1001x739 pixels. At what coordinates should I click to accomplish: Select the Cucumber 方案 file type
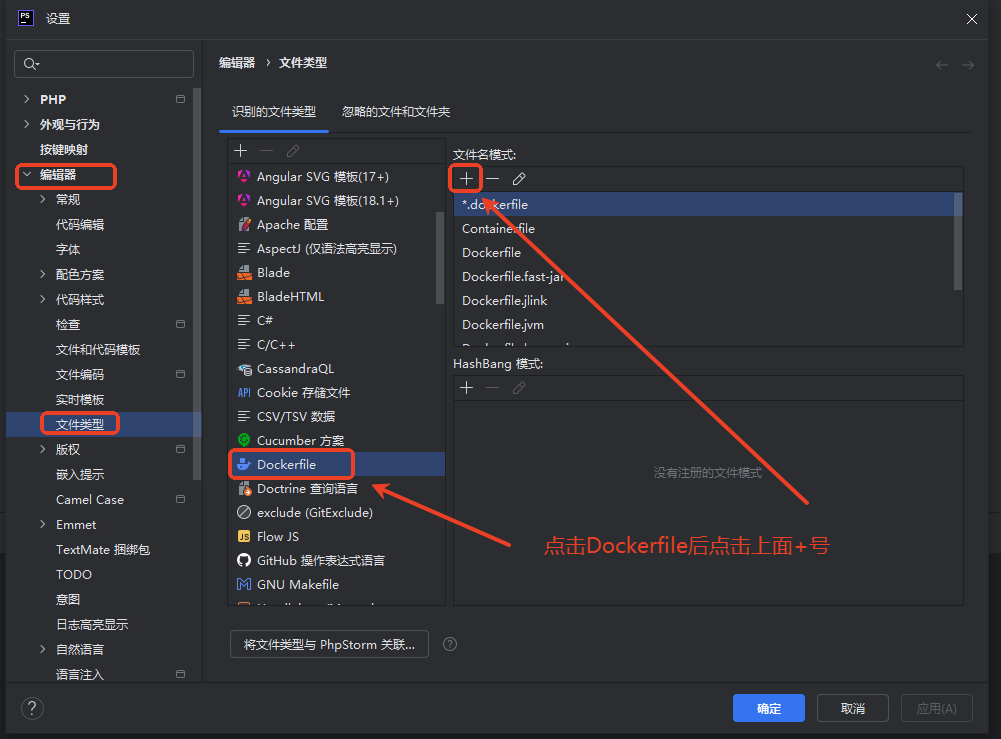point(300,440)
